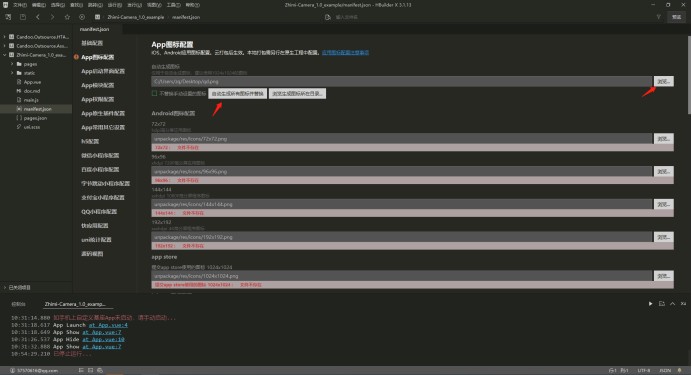Go back with the left arrow
Viewport: 692px width, 375px height.
[x=38, y=17]
